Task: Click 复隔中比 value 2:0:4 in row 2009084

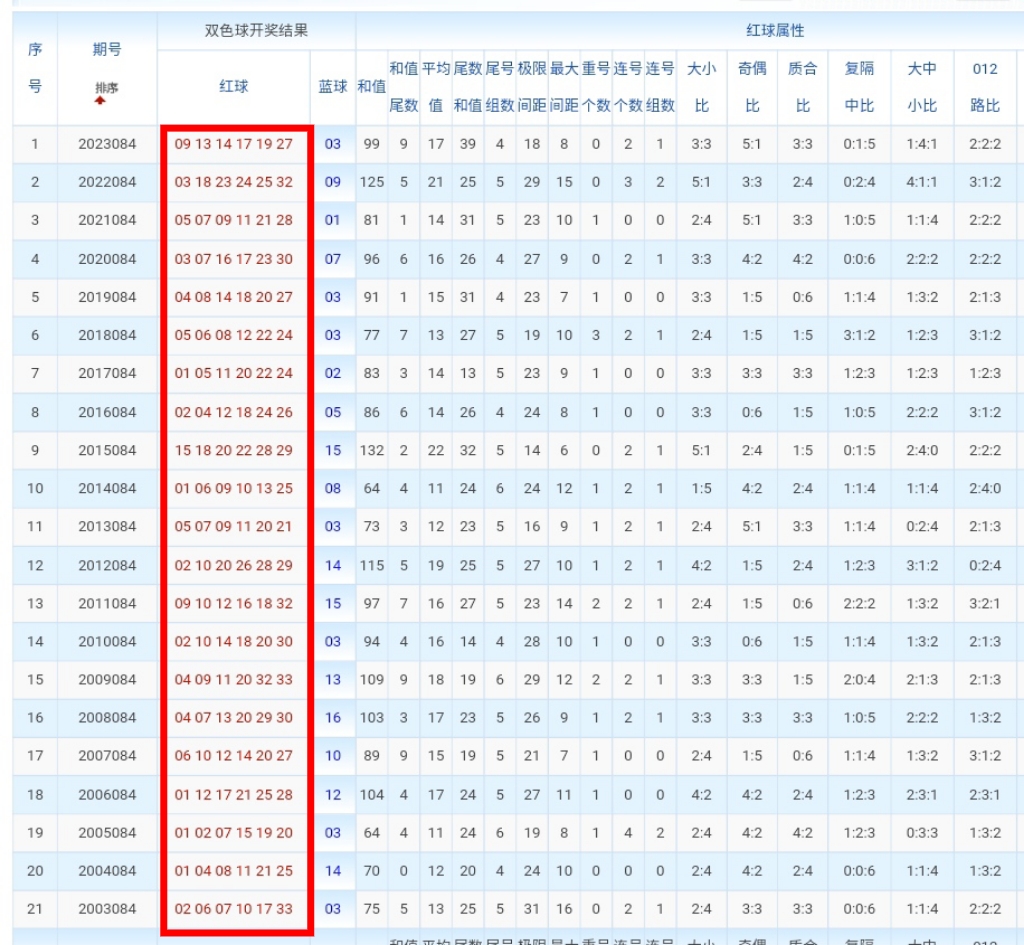Action: click(859, 679)
